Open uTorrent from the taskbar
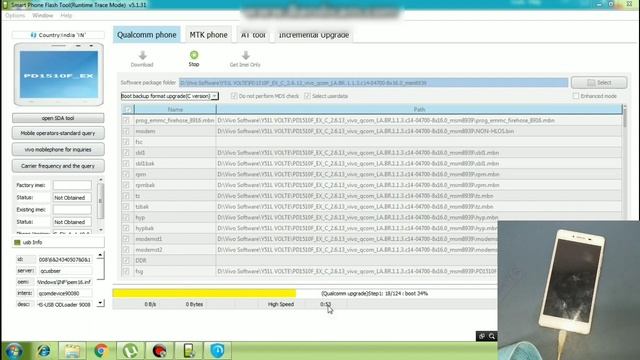 130,351
